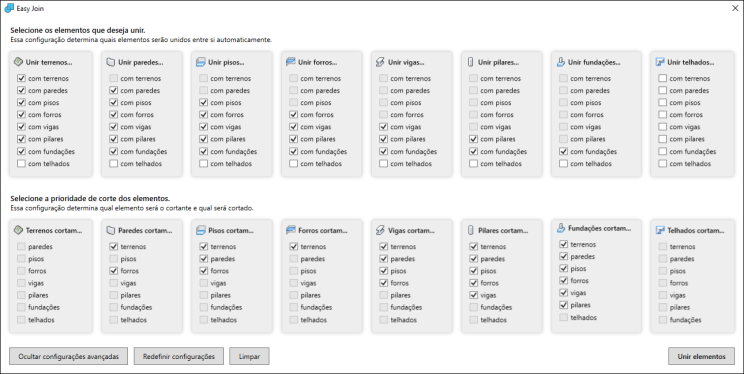Screen dimensions: 744x374
Task: Uncheck 'com fundações' under Unir pisos
Action: [203, 151]
